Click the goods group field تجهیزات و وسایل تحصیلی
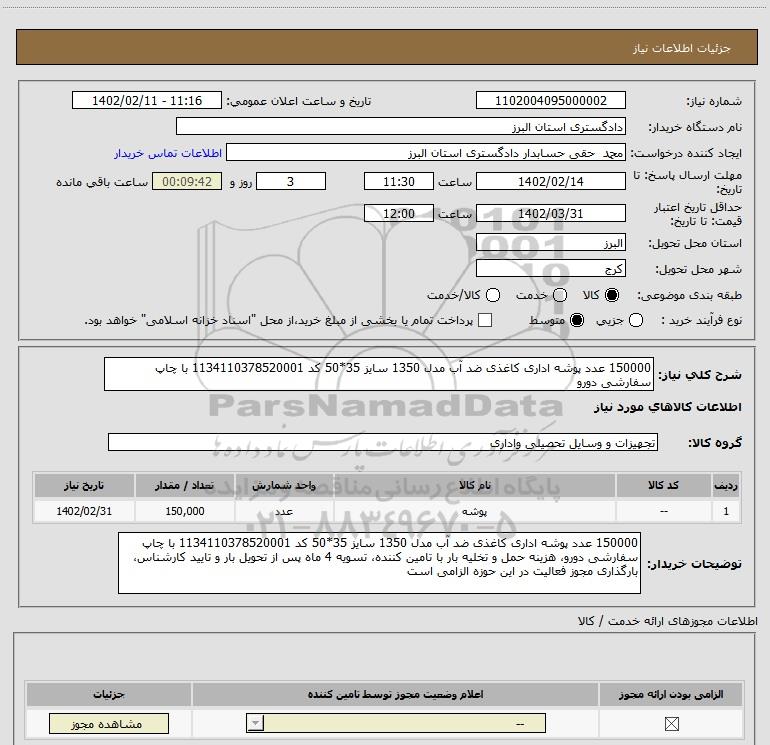Screen dimensions: 770x745 [x=383, y=442]
